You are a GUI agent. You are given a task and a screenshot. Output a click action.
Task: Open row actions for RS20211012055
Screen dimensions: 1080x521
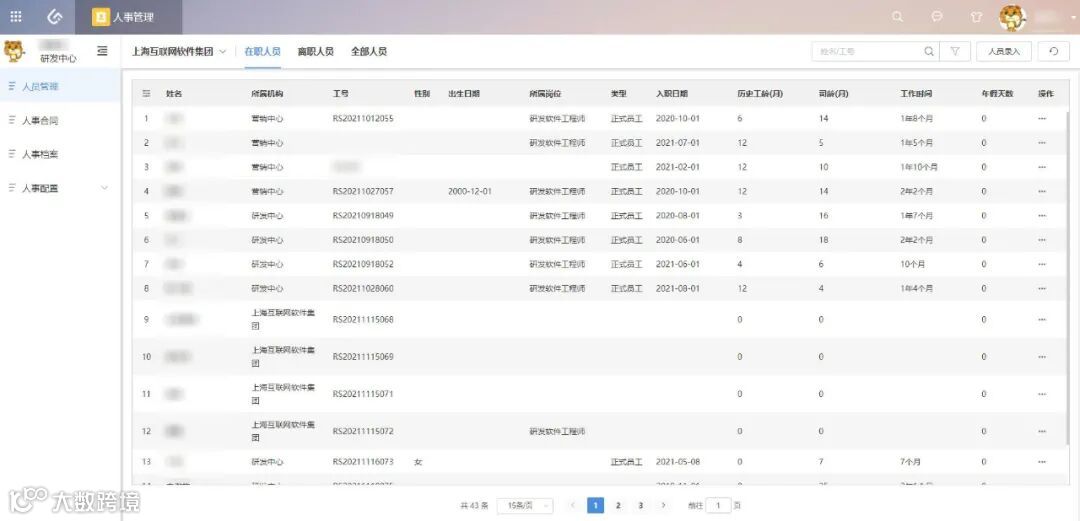pos(1042,119)
